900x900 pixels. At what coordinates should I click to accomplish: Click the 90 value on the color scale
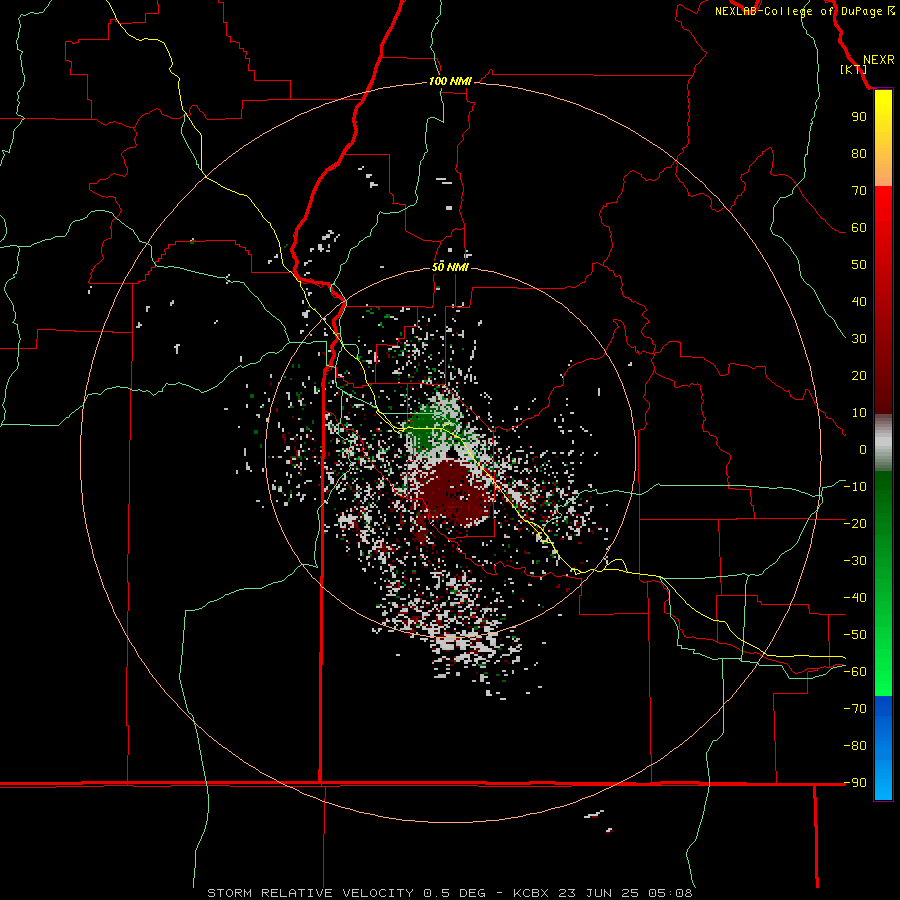pos(859,117)
